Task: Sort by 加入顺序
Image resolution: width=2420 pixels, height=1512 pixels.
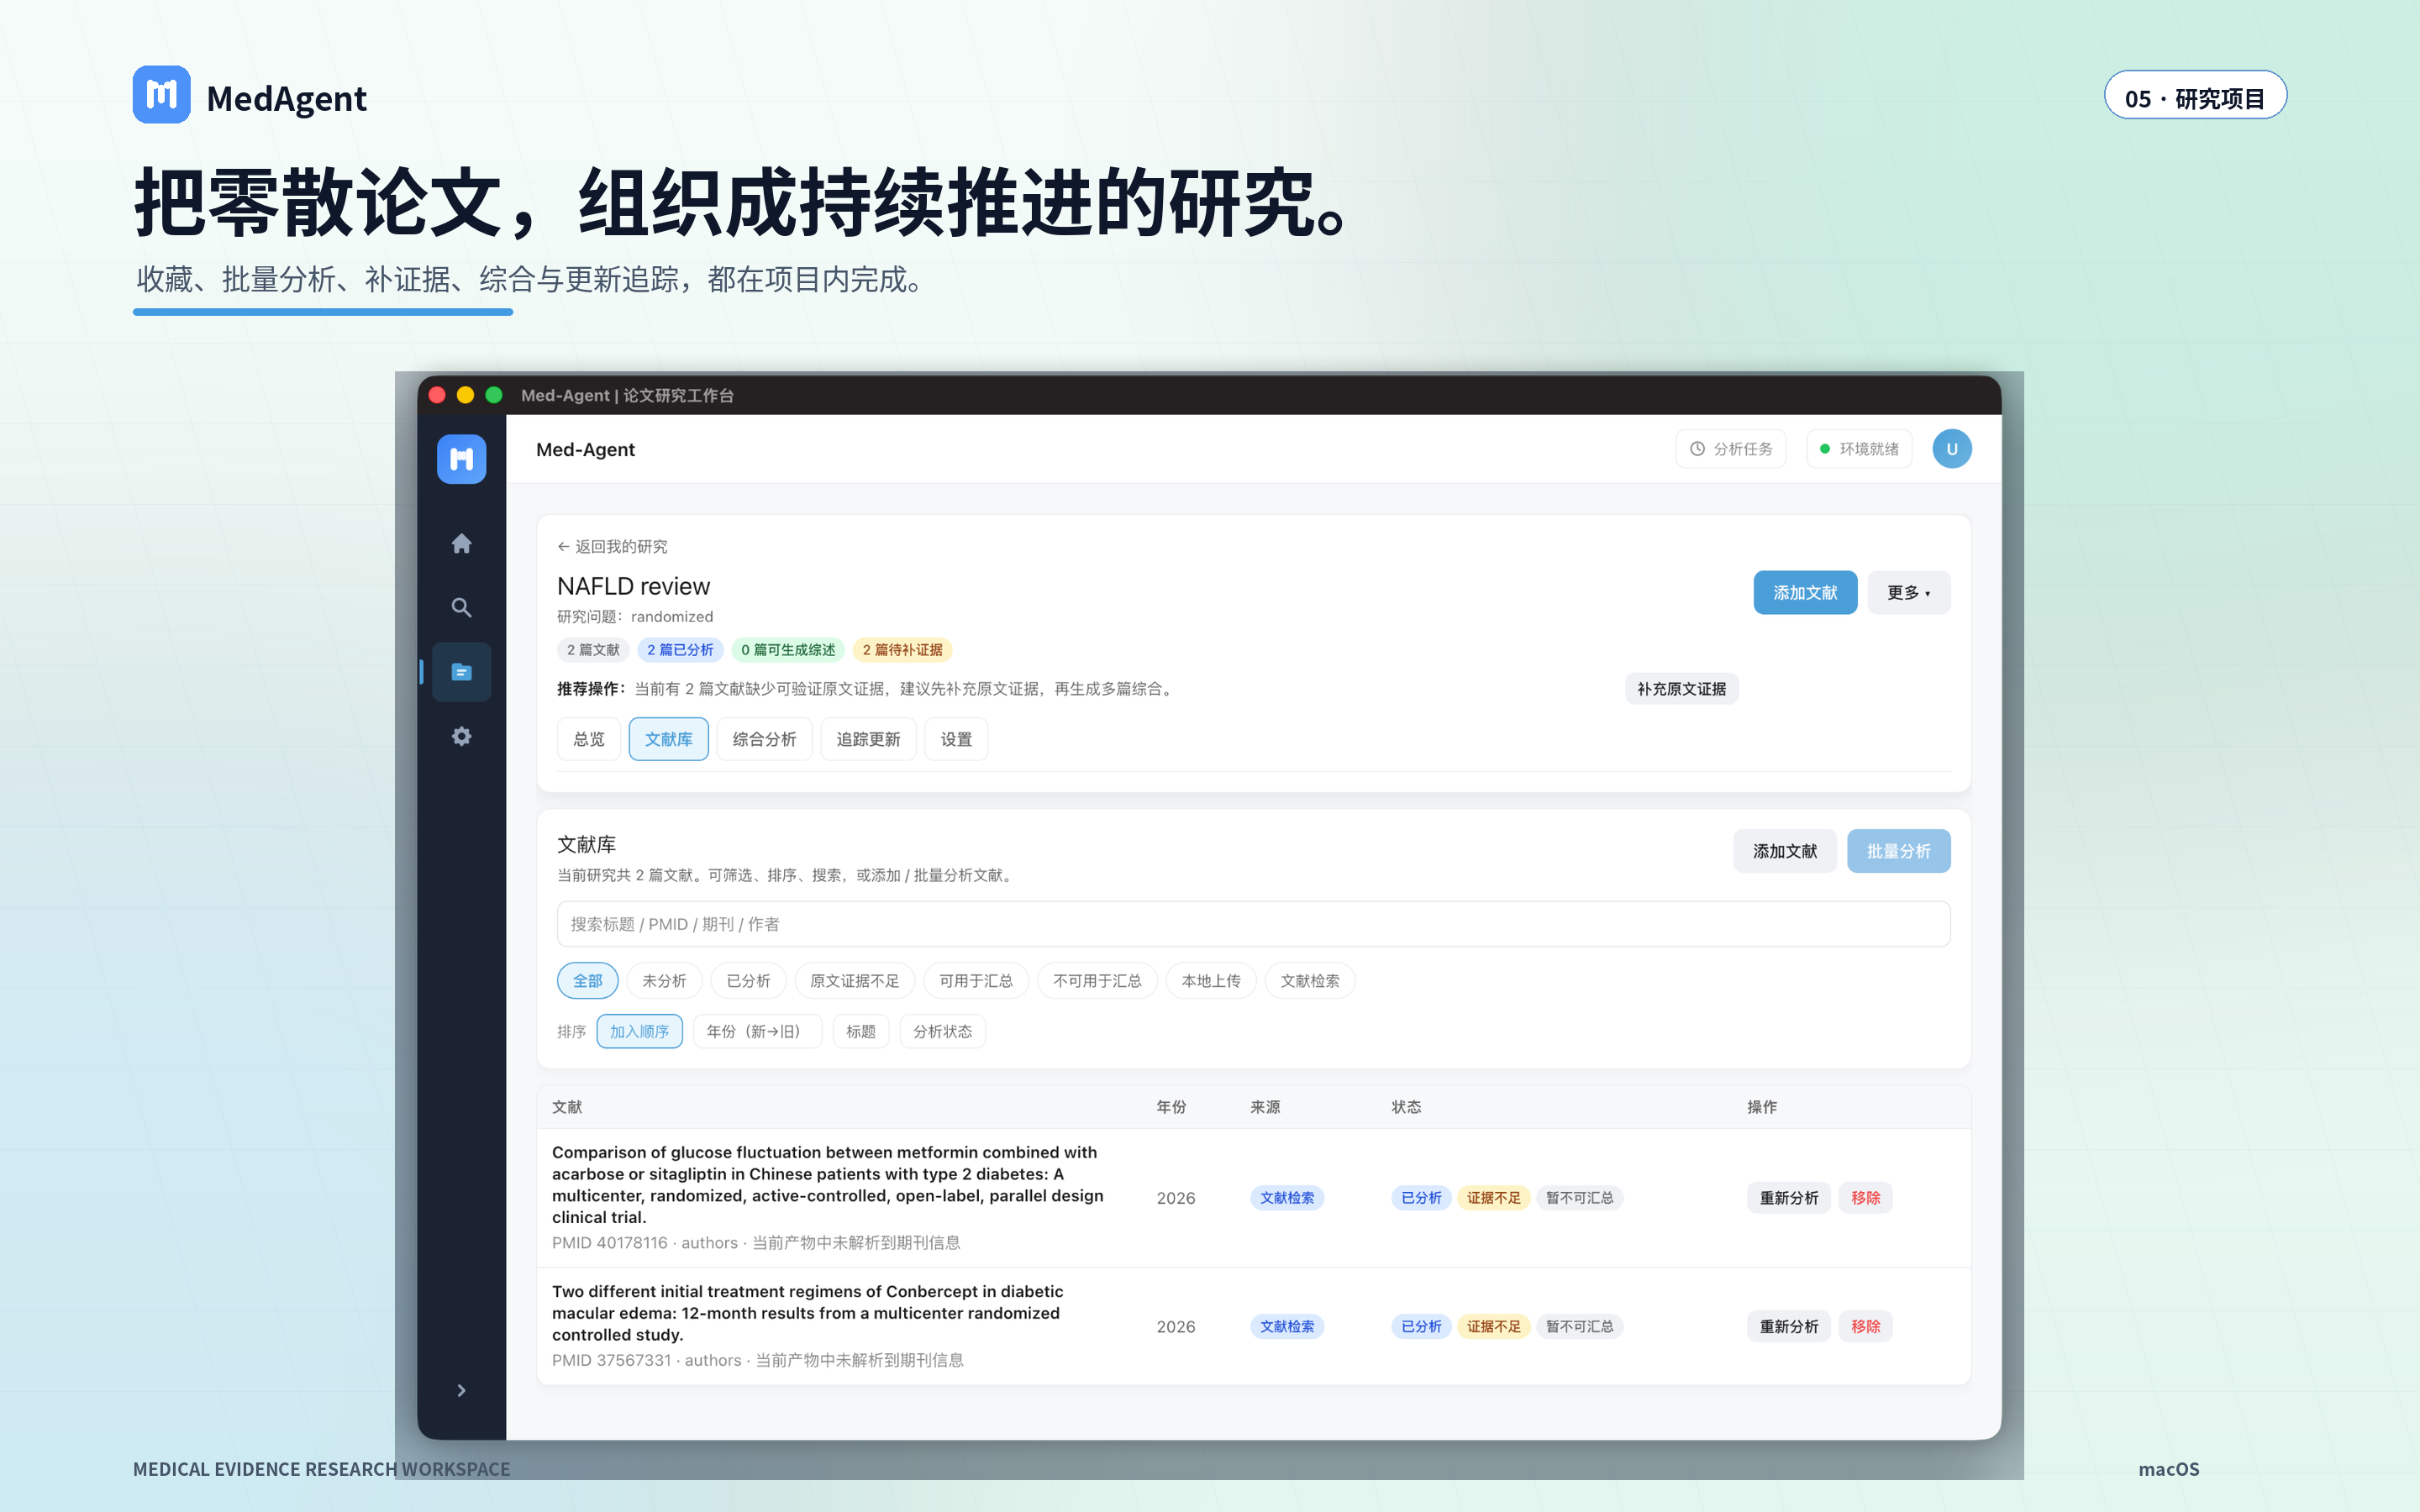Action: (639, 1031)
